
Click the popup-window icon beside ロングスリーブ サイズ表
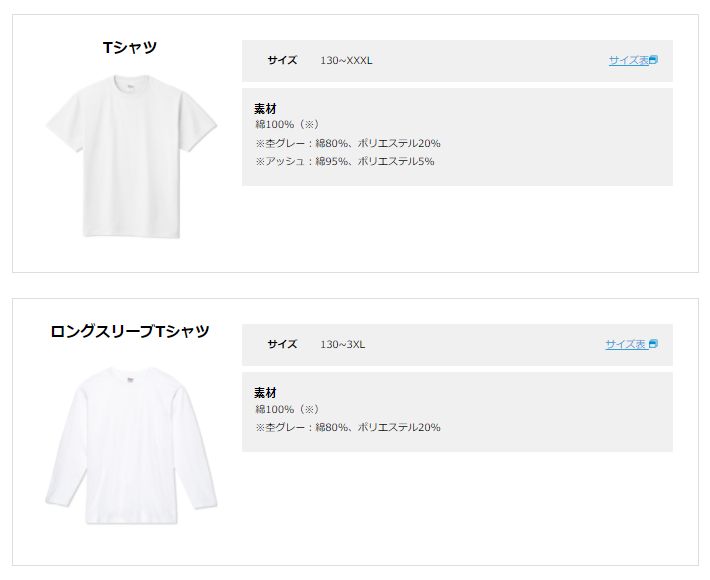(x=653, y=344)
